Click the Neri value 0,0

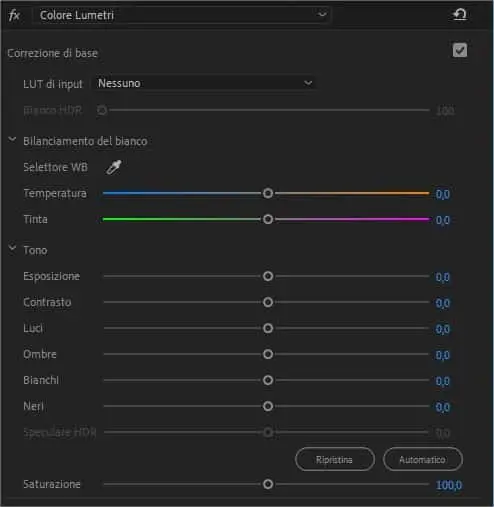click(443, 407)
